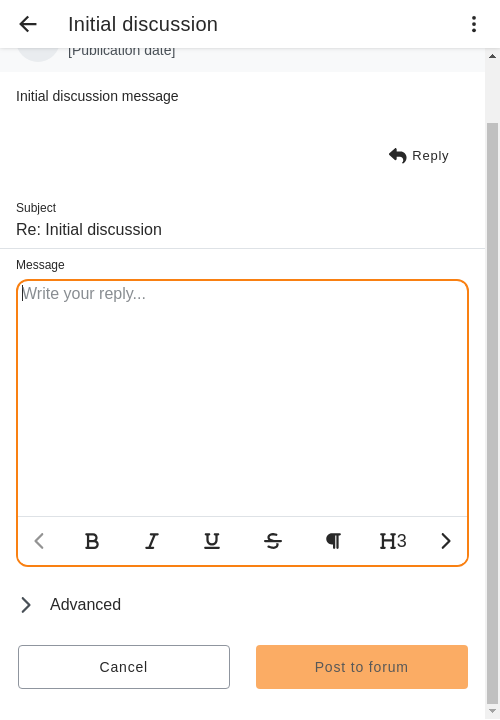Show previous editor toolbar buttons
Viewport: 500px width, 720px height.
39,541
